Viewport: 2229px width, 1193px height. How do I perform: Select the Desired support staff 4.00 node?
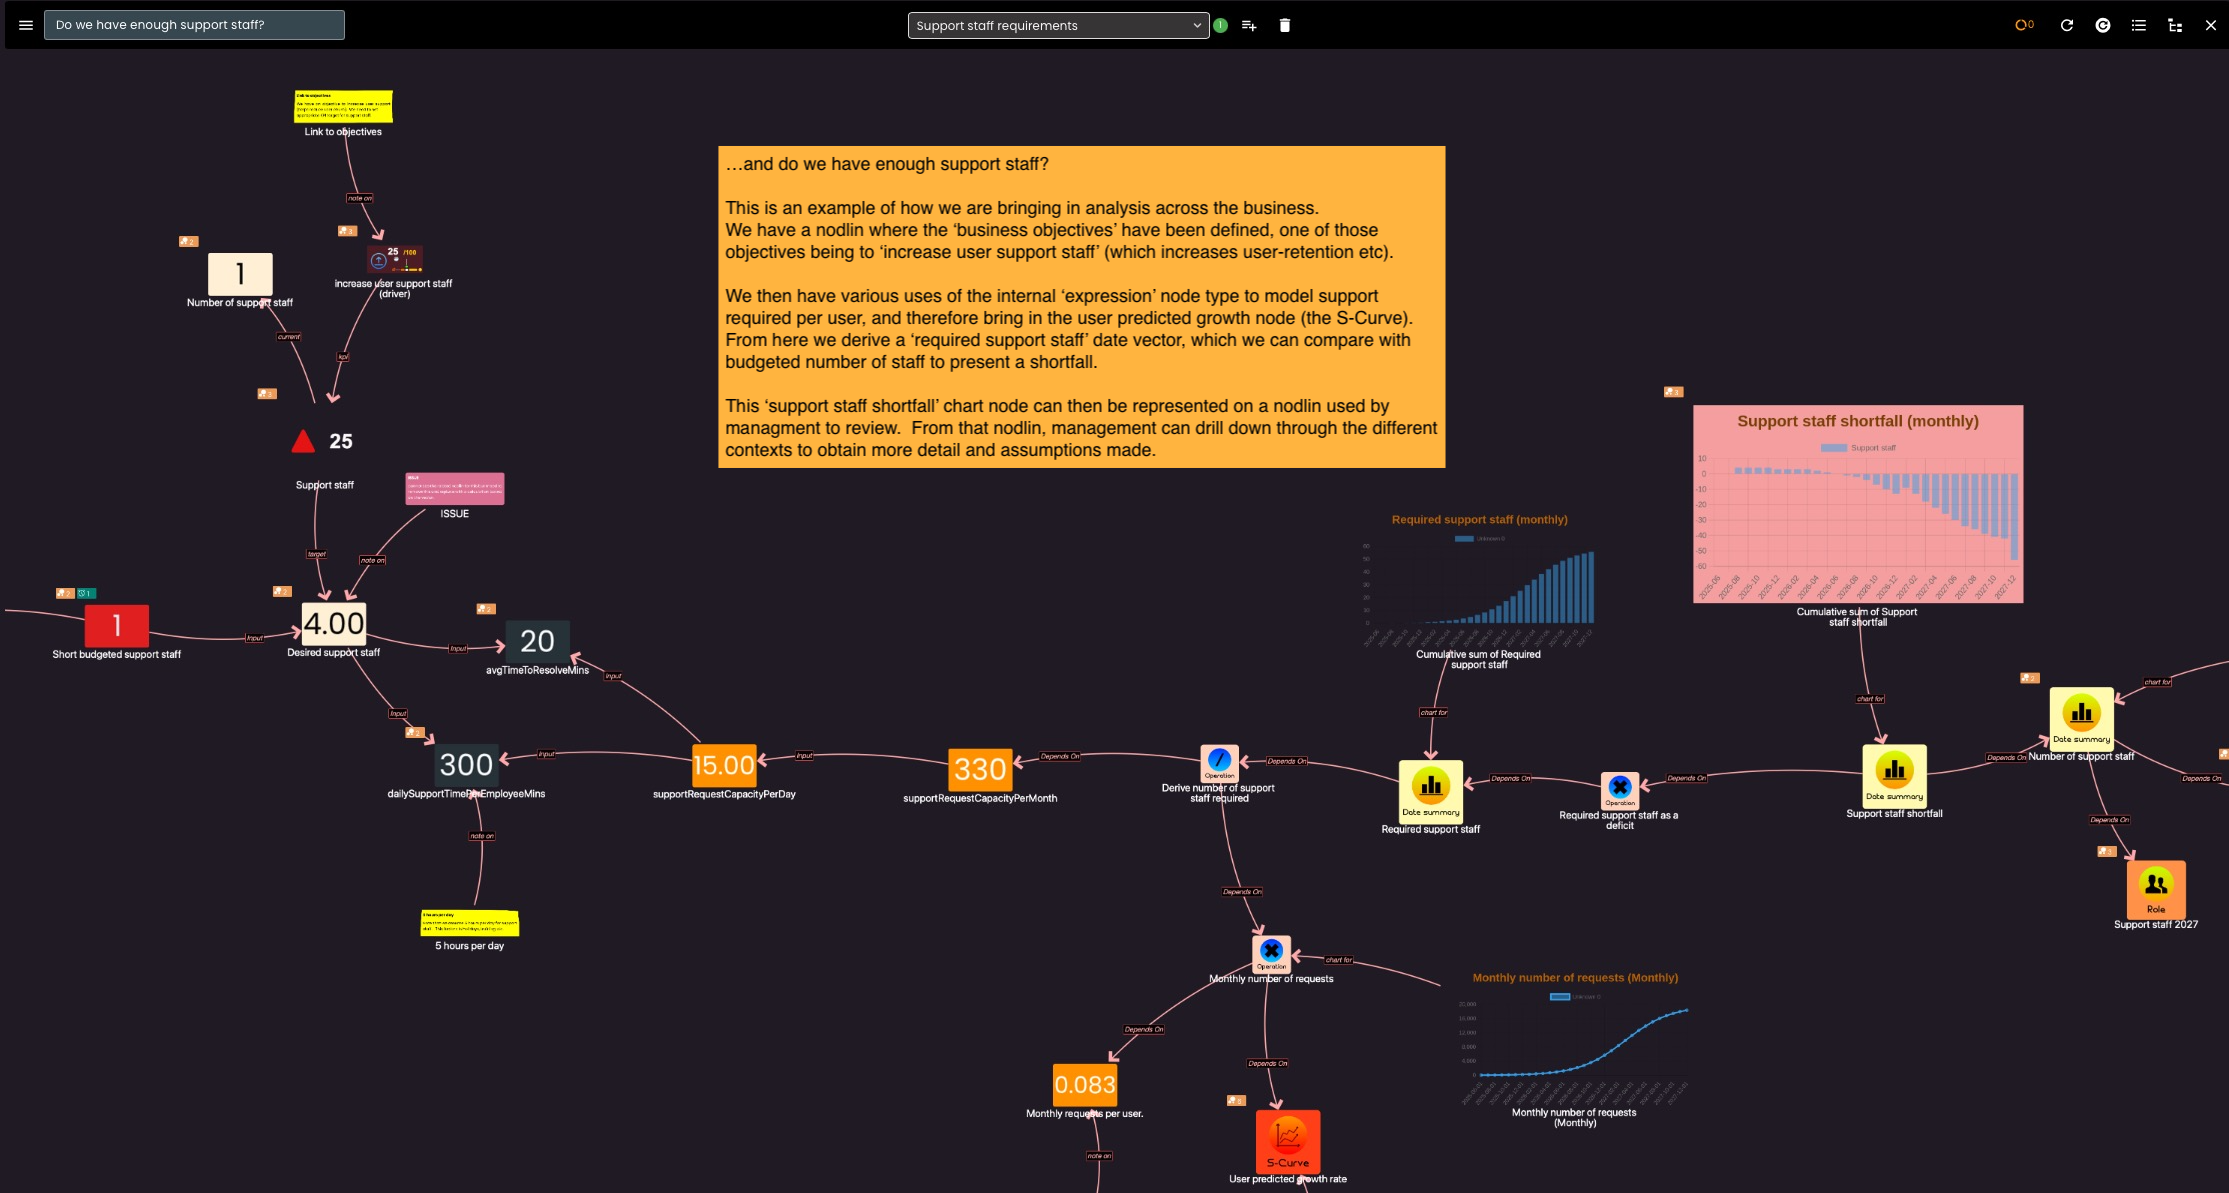click(334, 623)
